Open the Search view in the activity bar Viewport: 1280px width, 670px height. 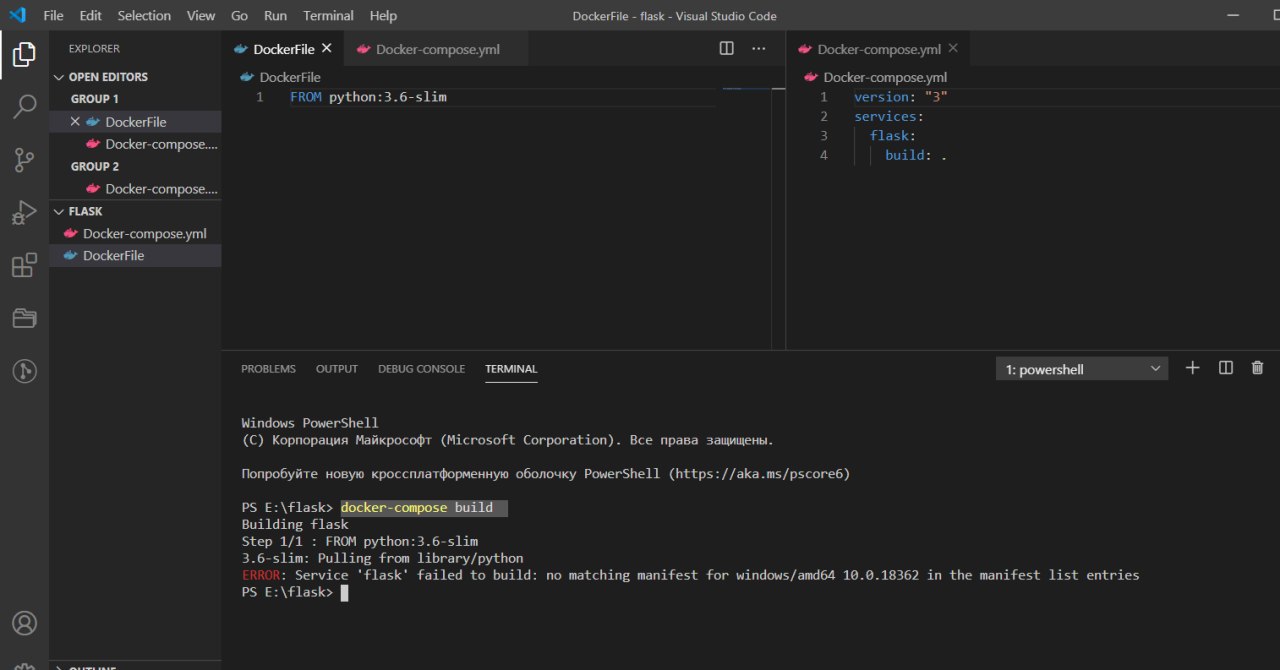coord(24,107)
